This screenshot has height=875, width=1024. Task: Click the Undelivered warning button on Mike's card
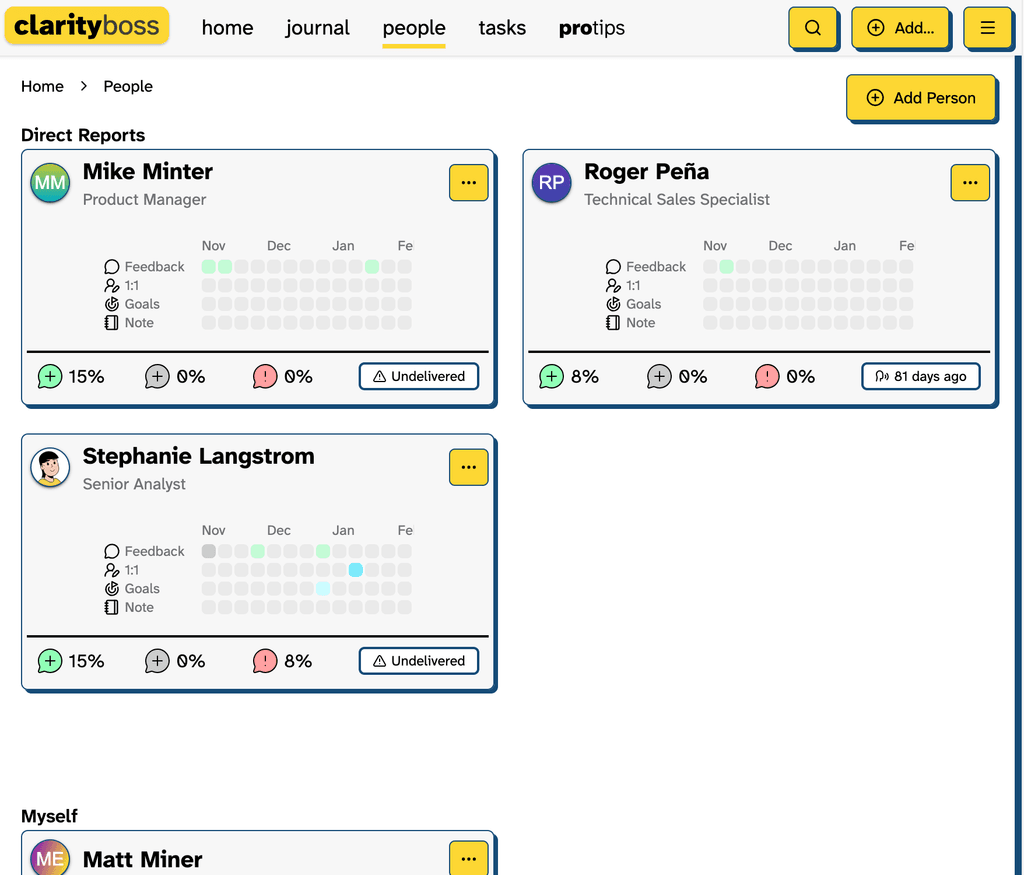pos(418,377)
